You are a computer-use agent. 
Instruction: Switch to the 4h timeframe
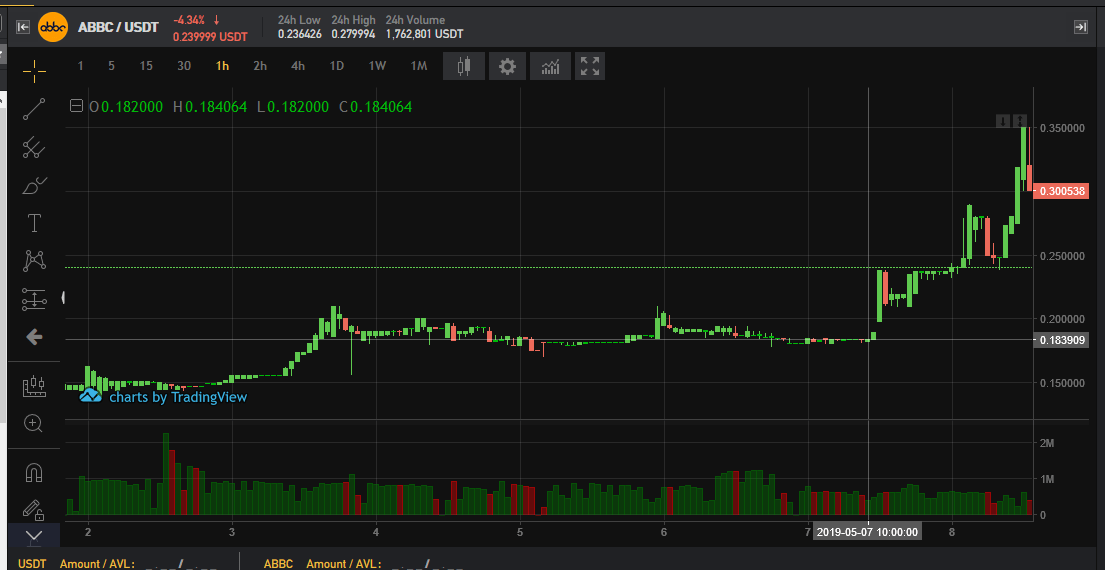pyautogui.click(x=297, y=66)
